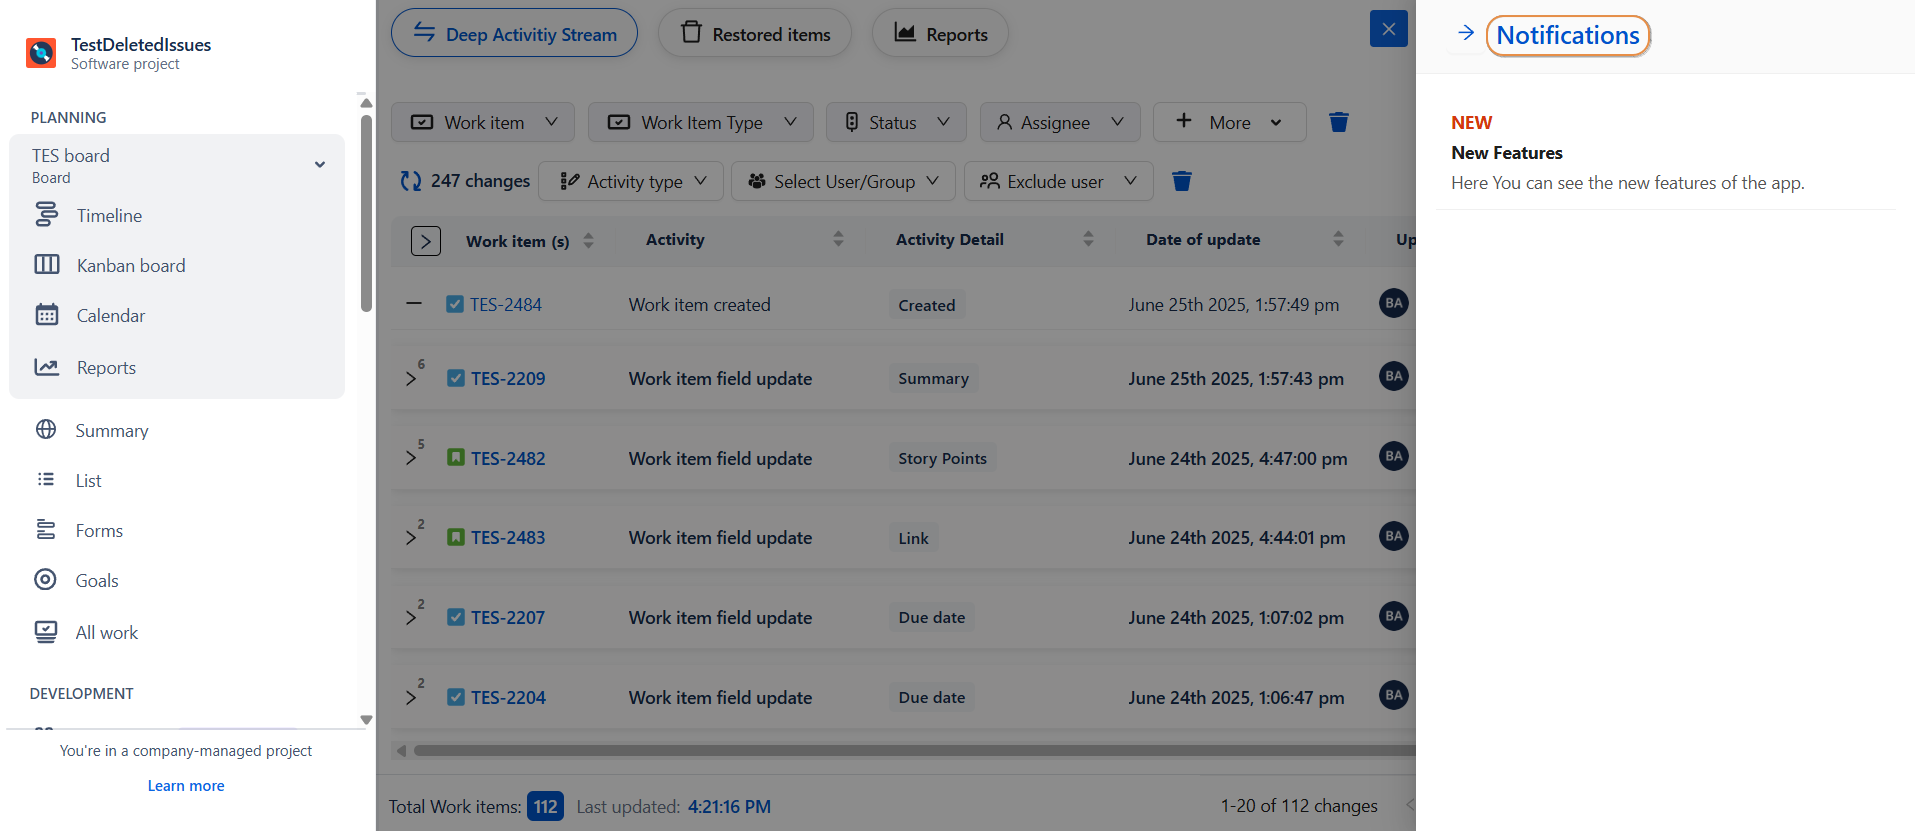
Task: Click the Learn more link
Action: (x=186, y=786)
